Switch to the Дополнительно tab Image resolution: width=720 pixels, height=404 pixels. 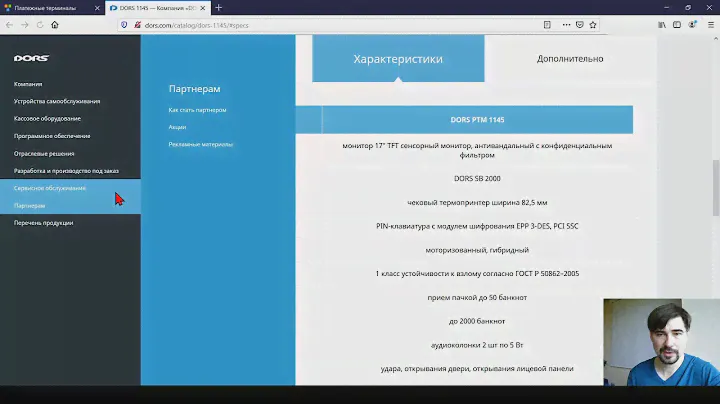[x=570, y=58]
